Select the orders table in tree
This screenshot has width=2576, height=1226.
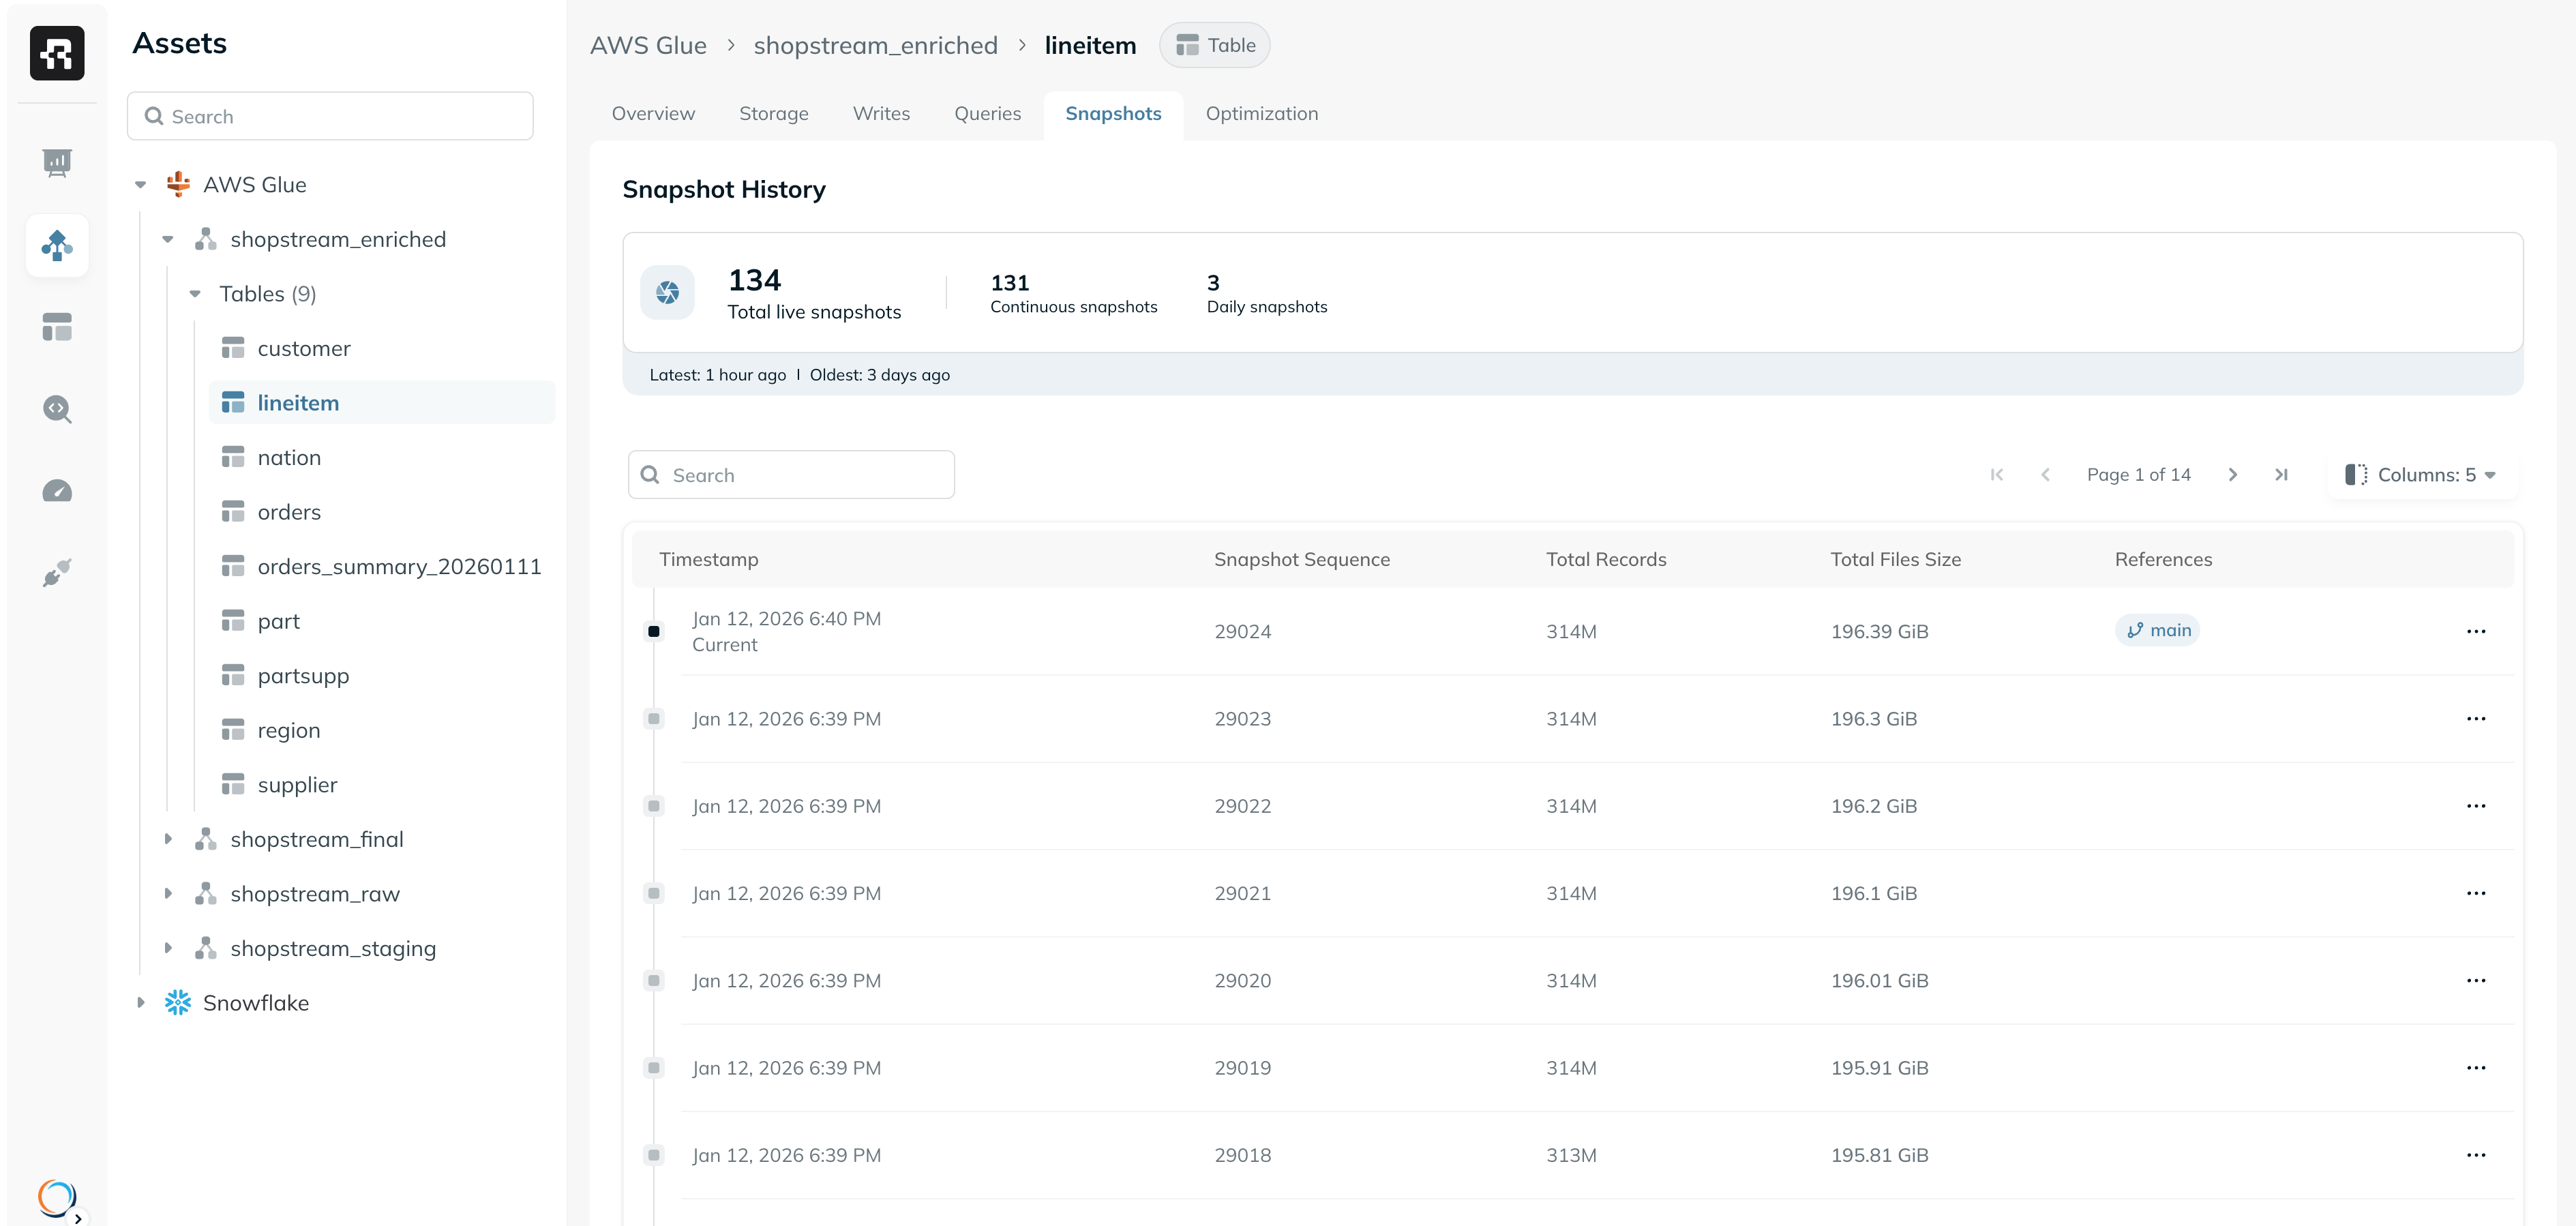click(x=289, y=512)
